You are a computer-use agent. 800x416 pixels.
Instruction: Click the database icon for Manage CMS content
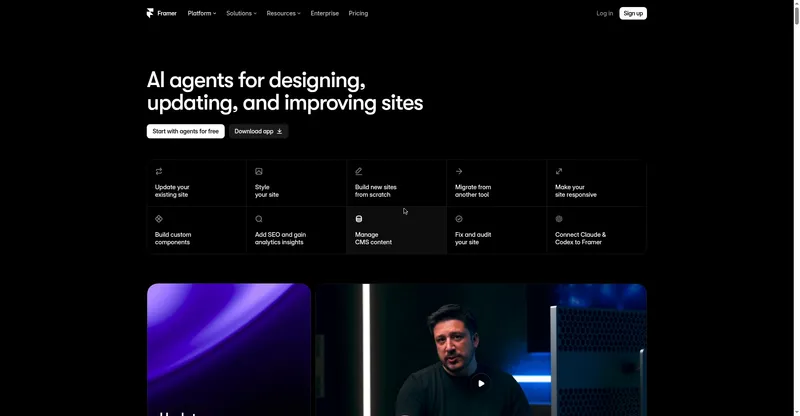[x=359, y=219]
